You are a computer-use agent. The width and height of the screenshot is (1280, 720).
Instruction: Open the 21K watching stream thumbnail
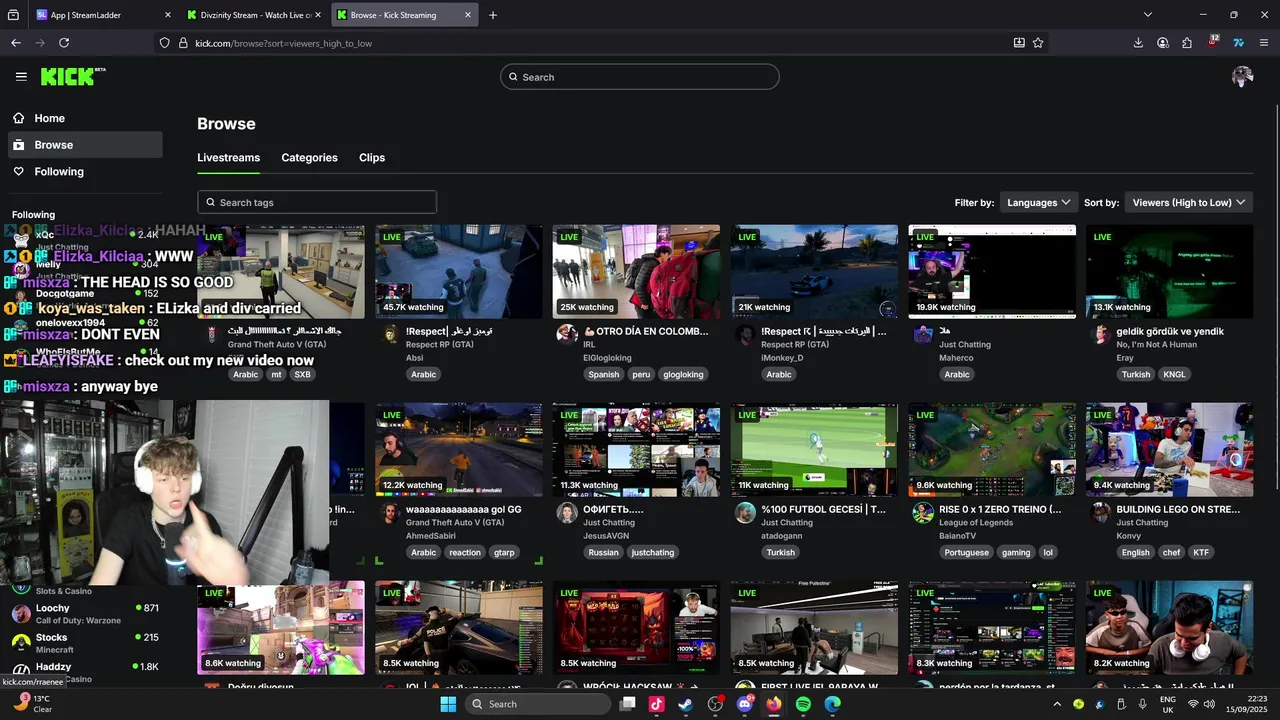pos(814,271)
